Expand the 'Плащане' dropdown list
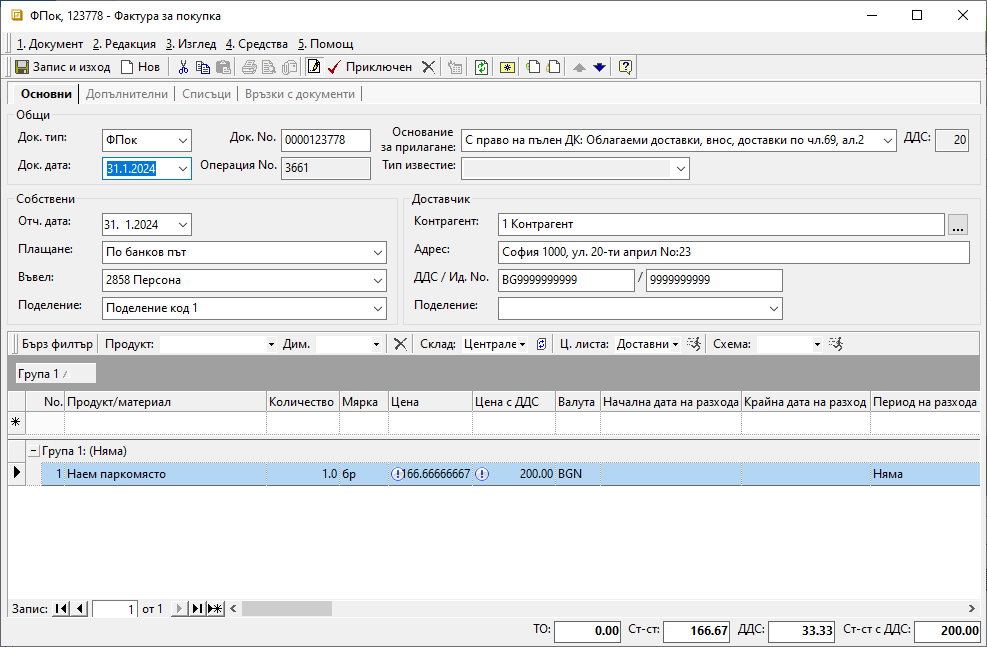The height and width of the screenshot is (647, 987). [377, 252]
